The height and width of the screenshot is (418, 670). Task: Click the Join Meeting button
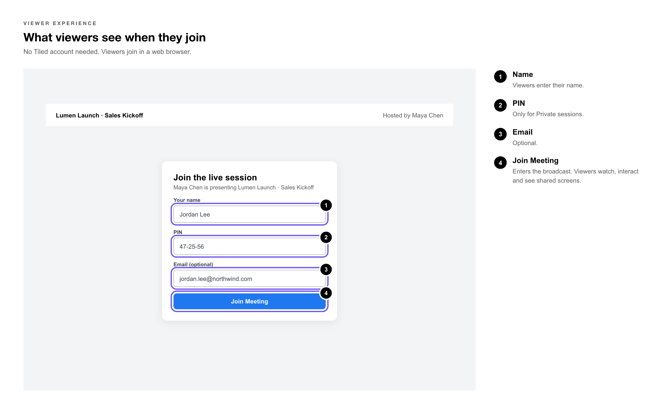coord(250,301)
